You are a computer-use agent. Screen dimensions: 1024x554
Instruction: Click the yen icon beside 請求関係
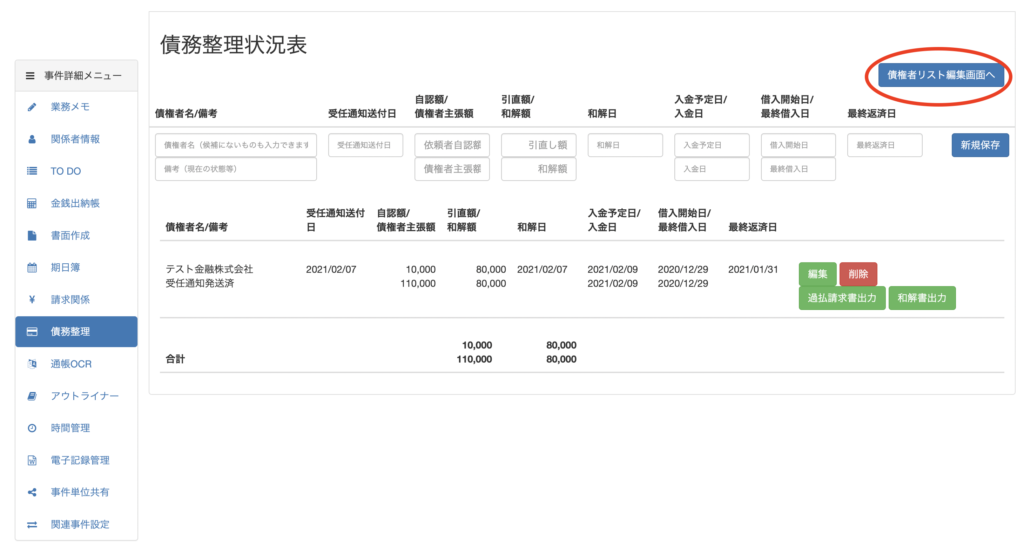pyautogui.click(x=31, y=300)
